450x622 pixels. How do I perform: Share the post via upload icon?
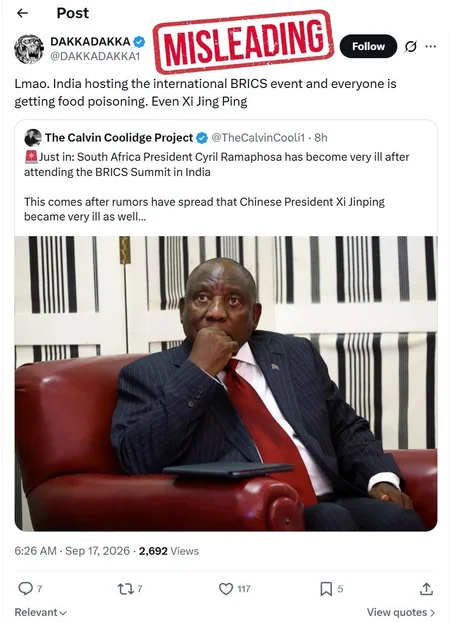[426, 589]
